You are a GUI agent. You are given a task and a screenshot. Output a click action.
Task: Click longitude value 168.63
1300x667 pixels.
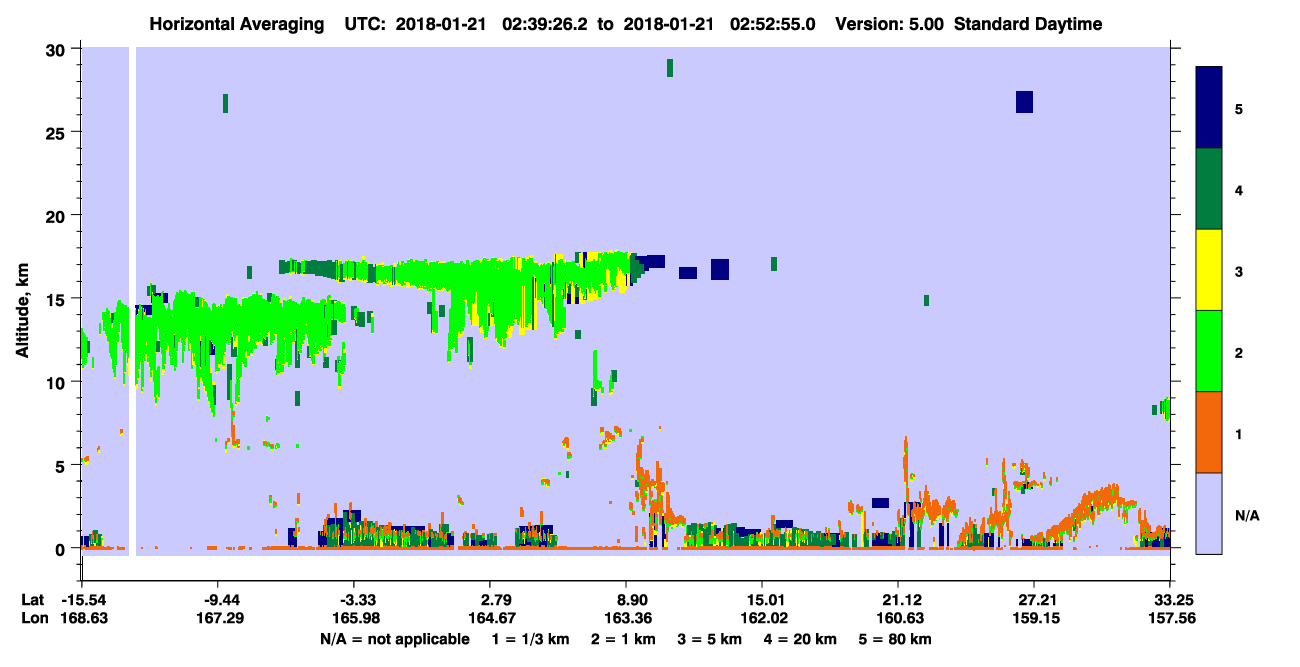click(84, 618)
